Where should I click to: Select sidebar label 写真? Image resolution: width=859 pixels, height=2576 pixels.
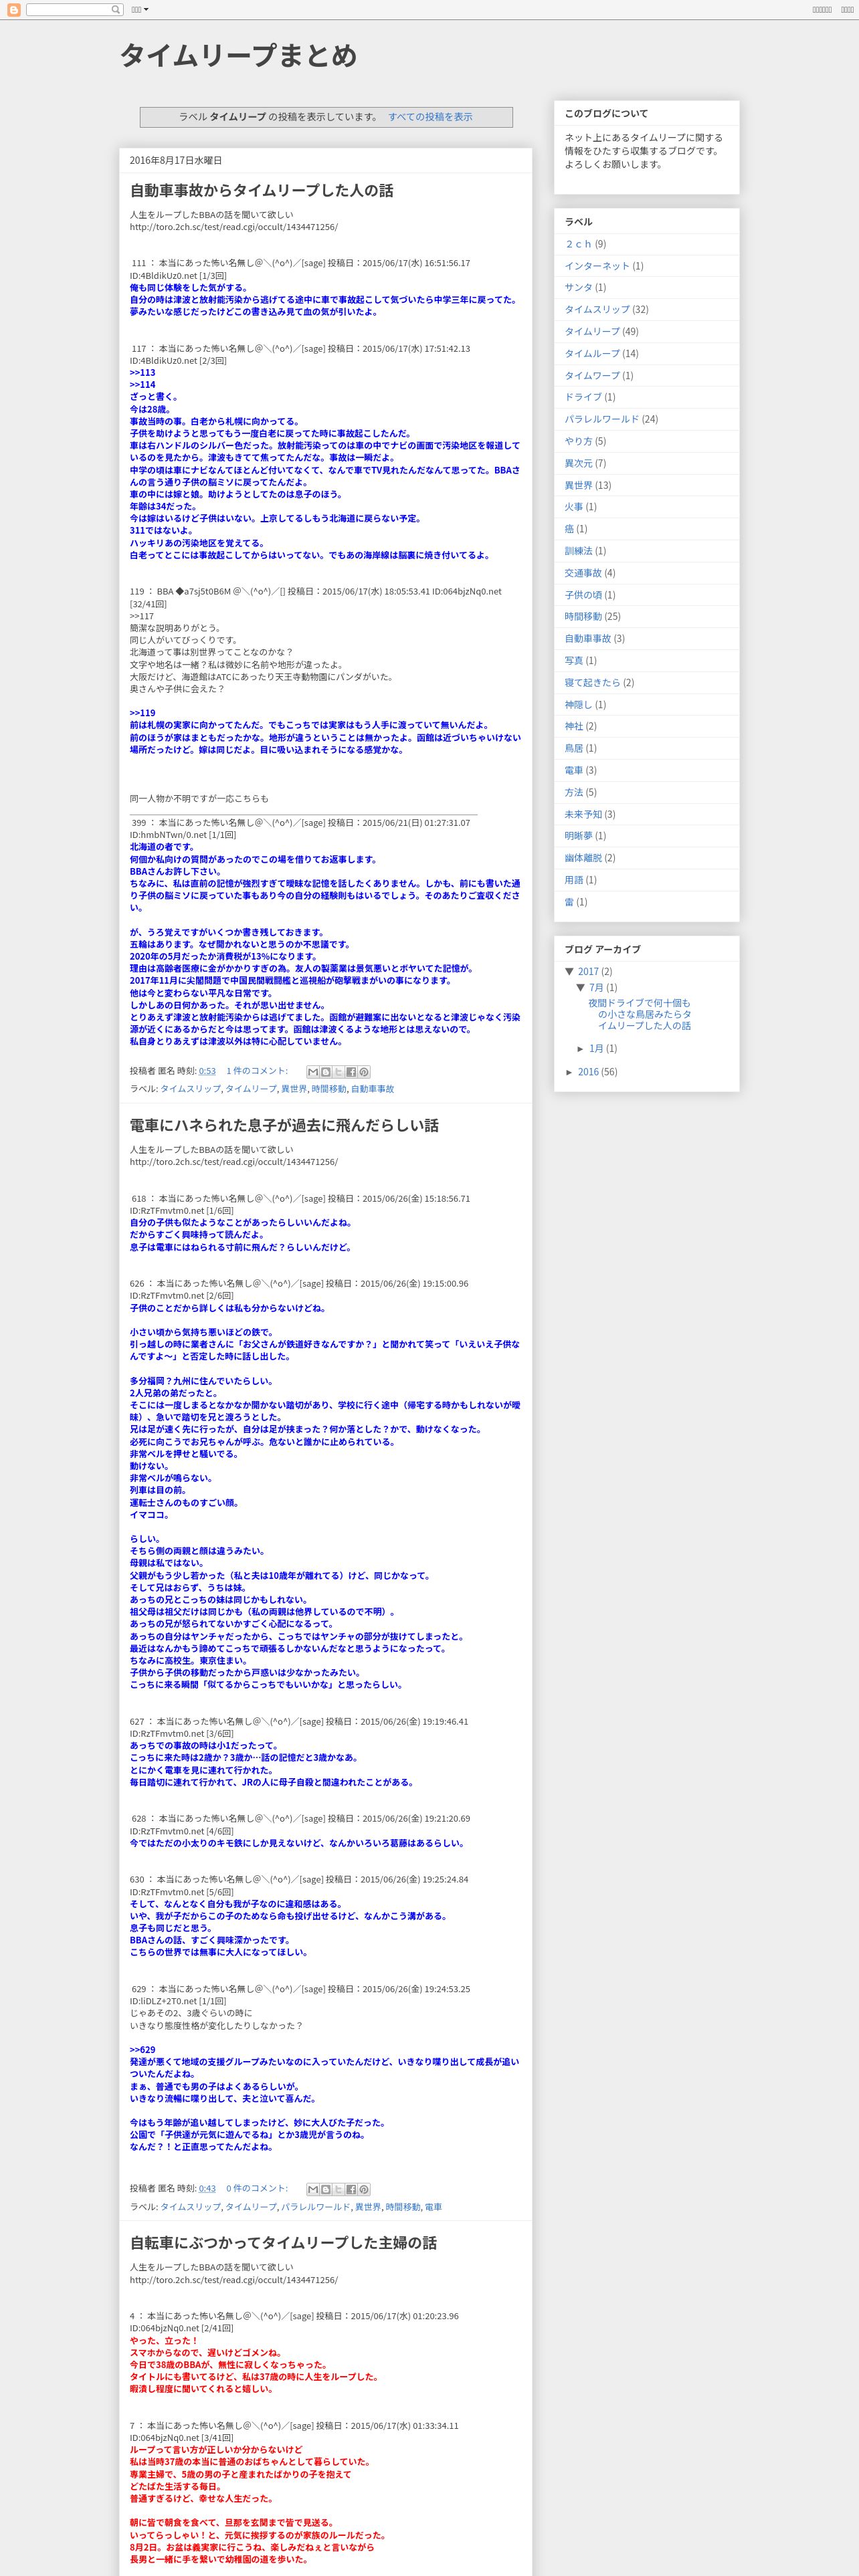[x=574, y=661]
